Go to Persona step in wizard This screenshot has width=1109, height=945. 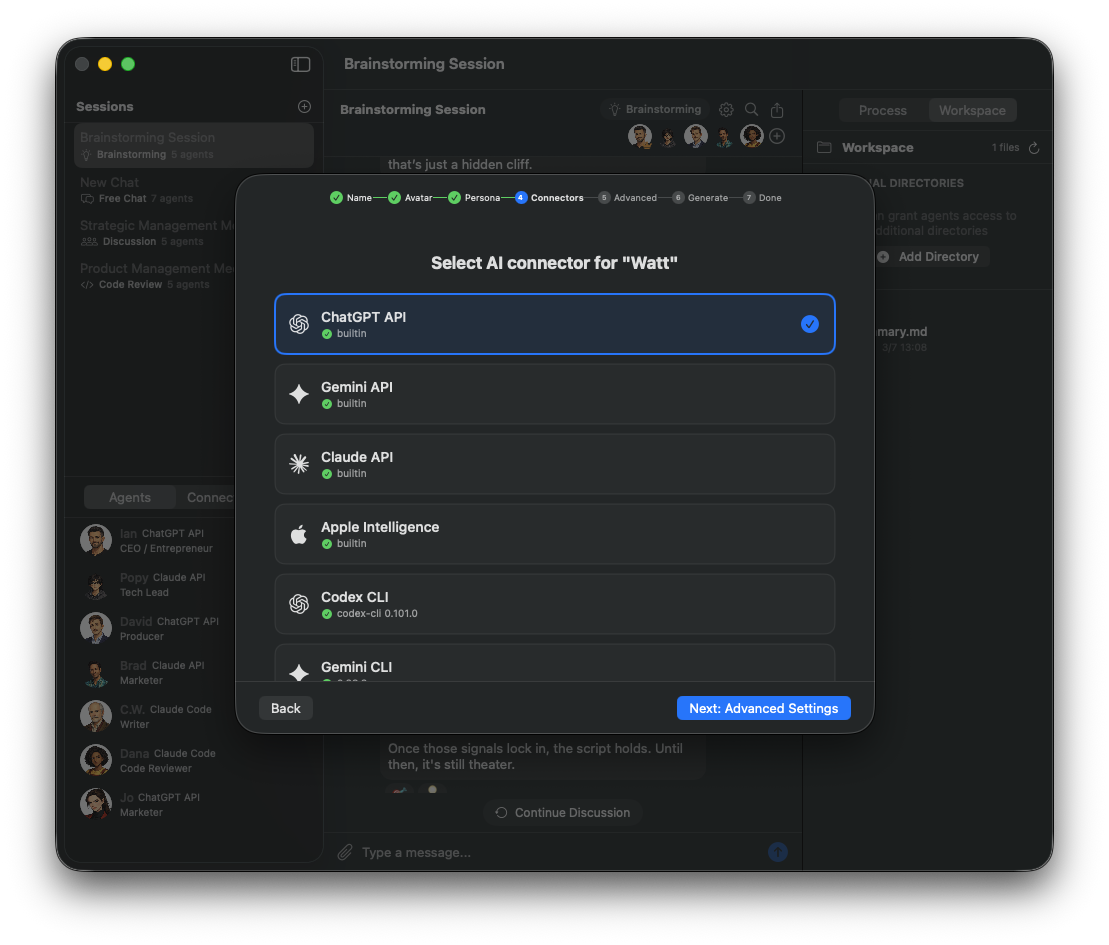pyautogui.click(x=475, y=198)
